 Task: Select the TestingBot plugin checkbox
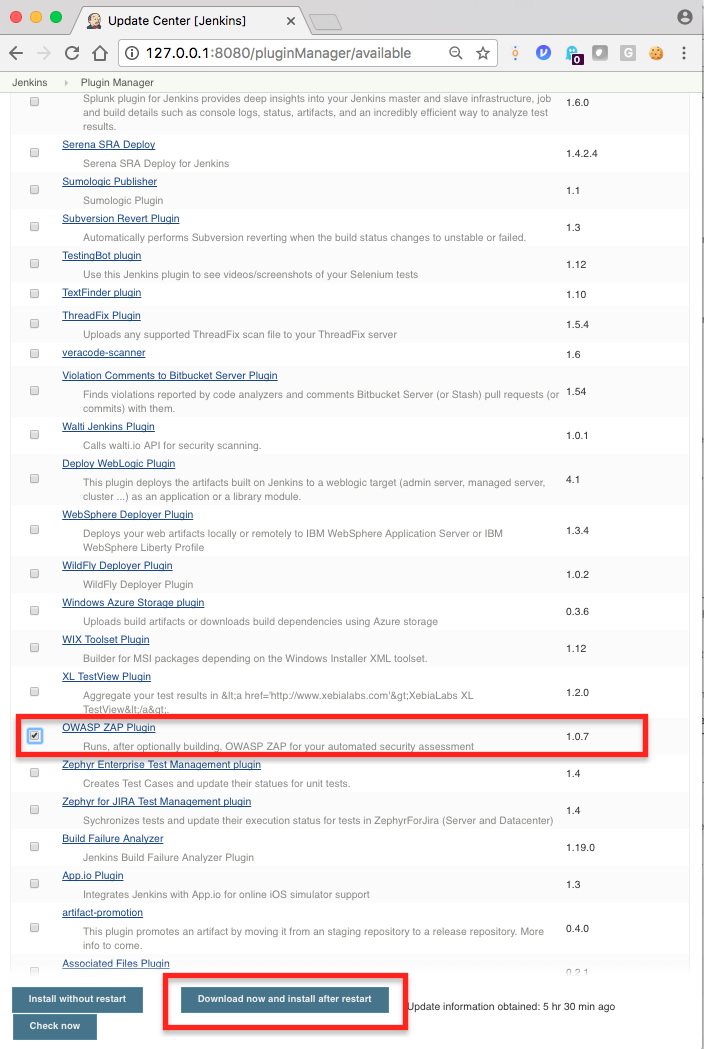[34, 264]
